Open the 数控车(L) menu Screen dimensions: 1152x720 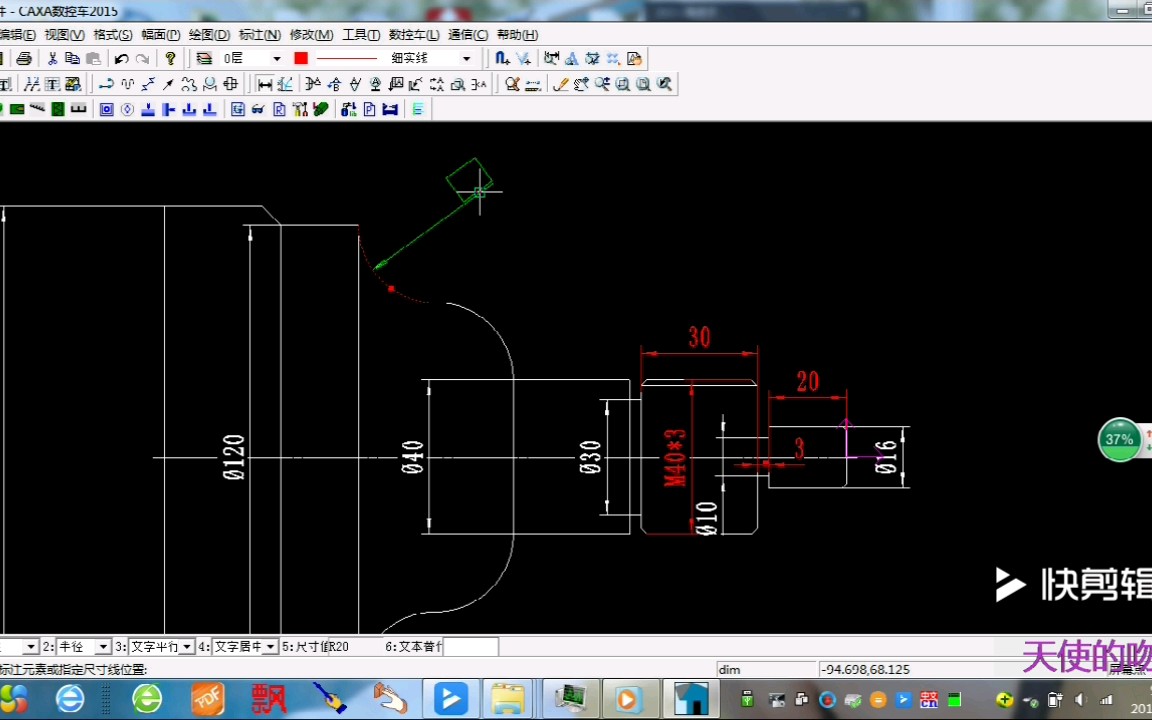pos(414,35)
